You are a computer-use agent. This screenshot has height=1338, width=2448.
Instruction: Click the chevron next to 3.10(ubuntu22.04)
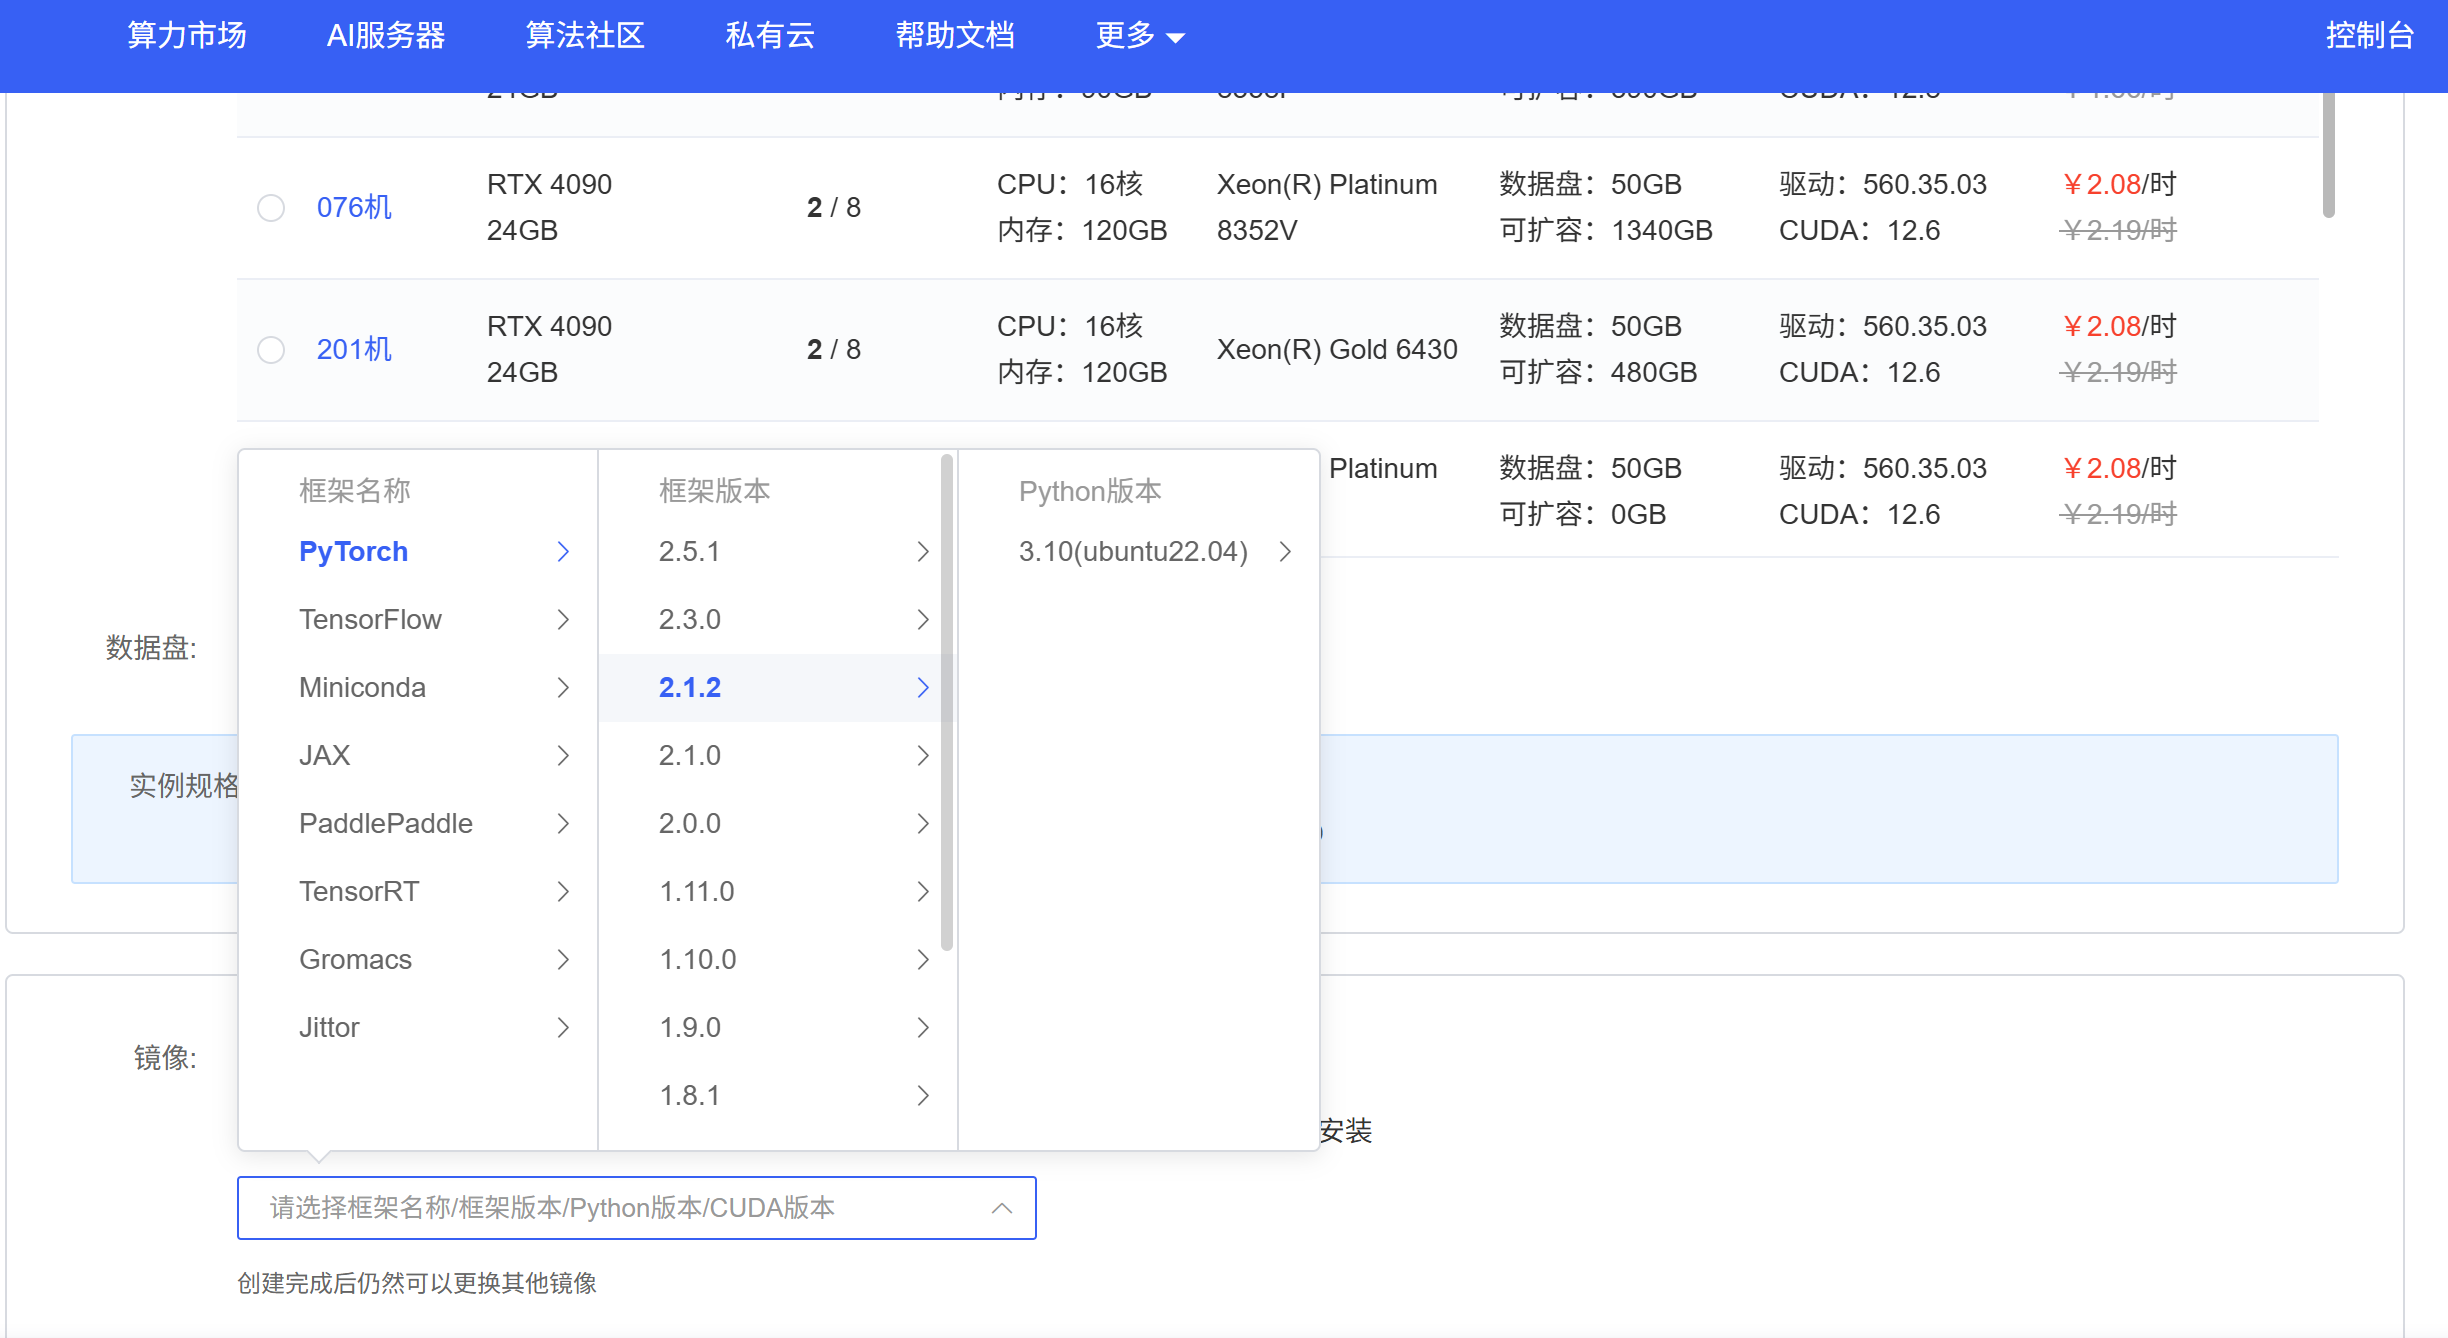click(x=1286, y=552)
